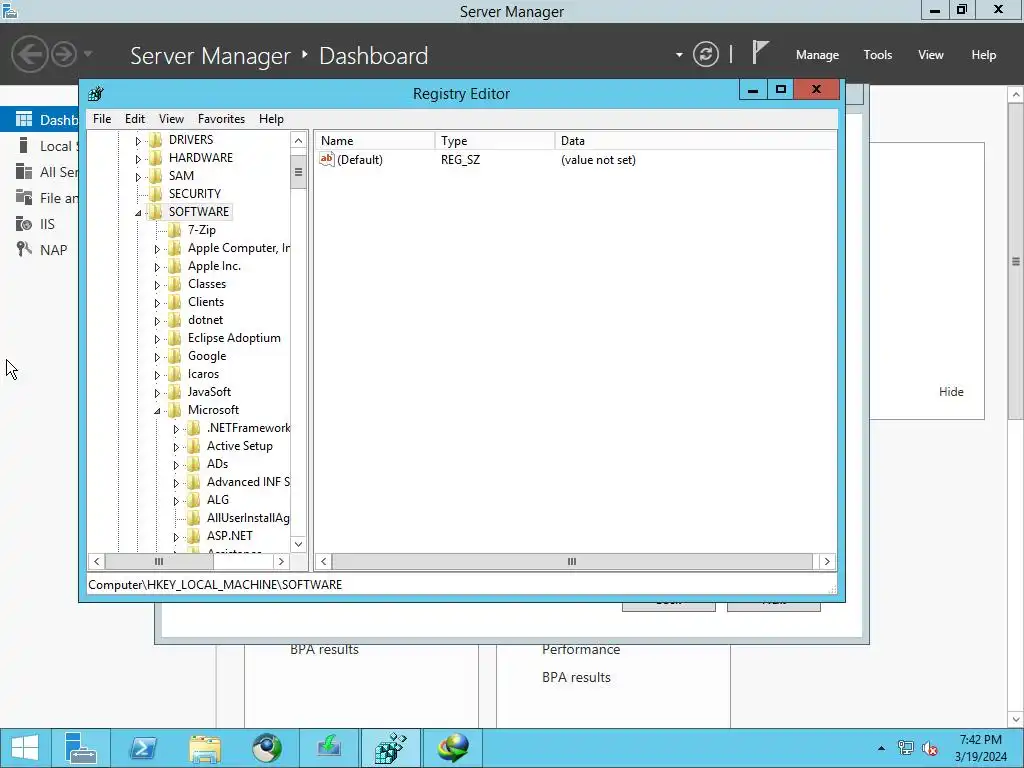Collapse the Microsoft registry key
1024x768 pixels.
tap(157, 411)
